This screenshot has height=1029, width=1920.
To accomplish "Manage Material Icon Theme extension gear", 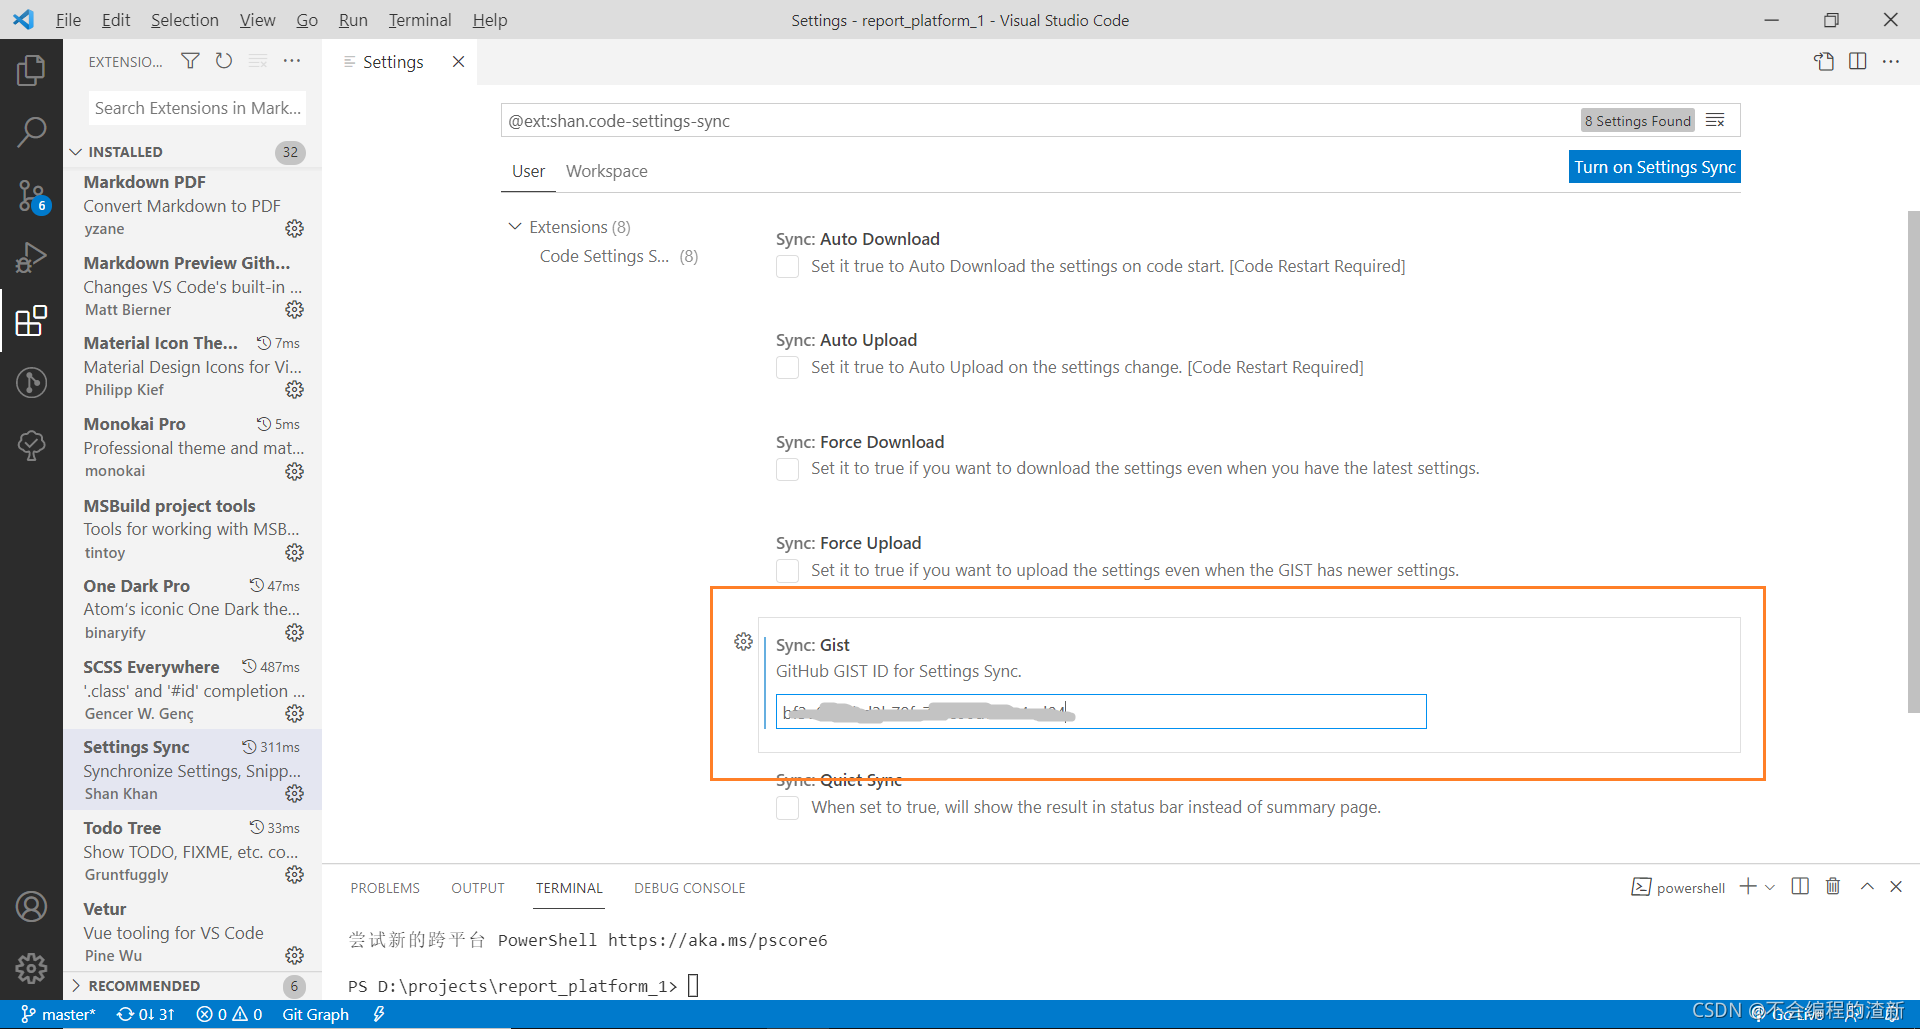I will [x=294, y=390].
